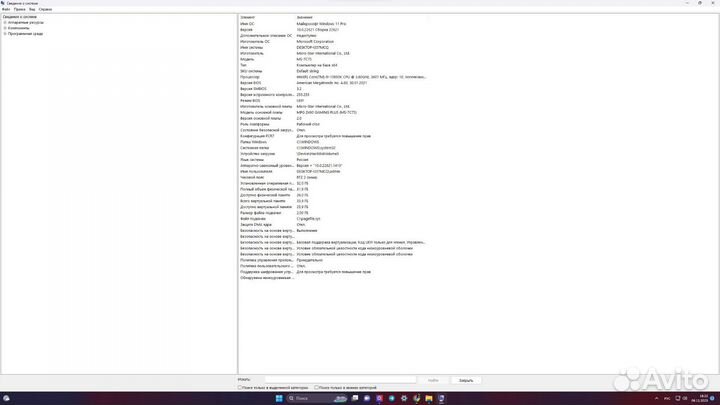This screenshot has width=720, height=405.
Task: Open the Правка menu
Action: click(x=19, y=9)
